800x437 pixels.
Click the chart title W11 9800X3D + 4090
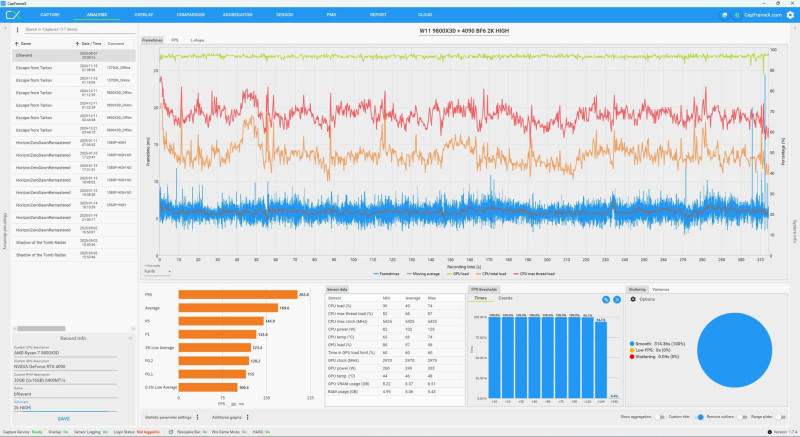tap(464, 31)
